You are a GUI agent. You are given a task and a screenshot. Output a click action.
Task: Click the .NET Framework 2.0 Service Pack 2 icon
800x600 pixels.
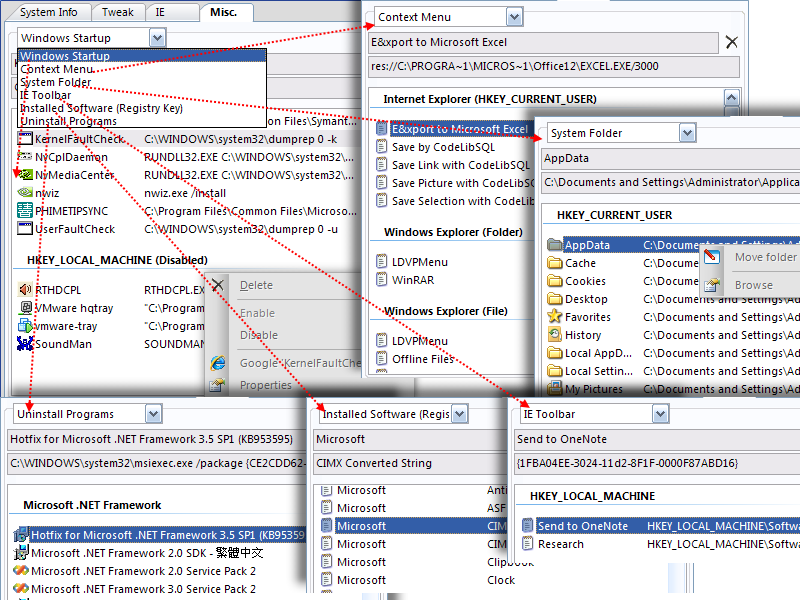tap(21, 570)
